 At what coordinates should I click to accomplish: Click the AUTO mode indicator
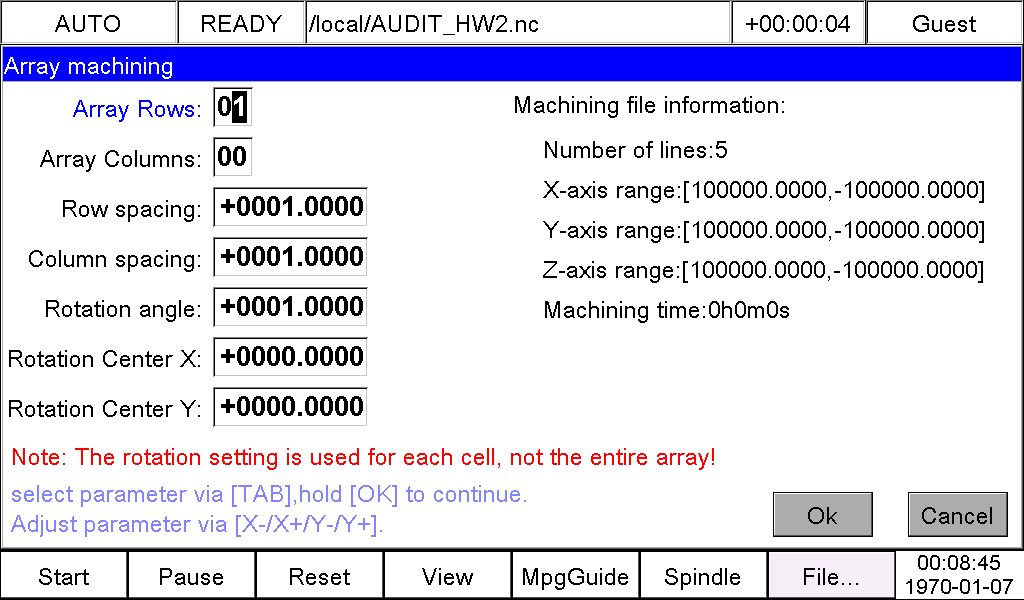pyautogui.click(x=88, y=24)
